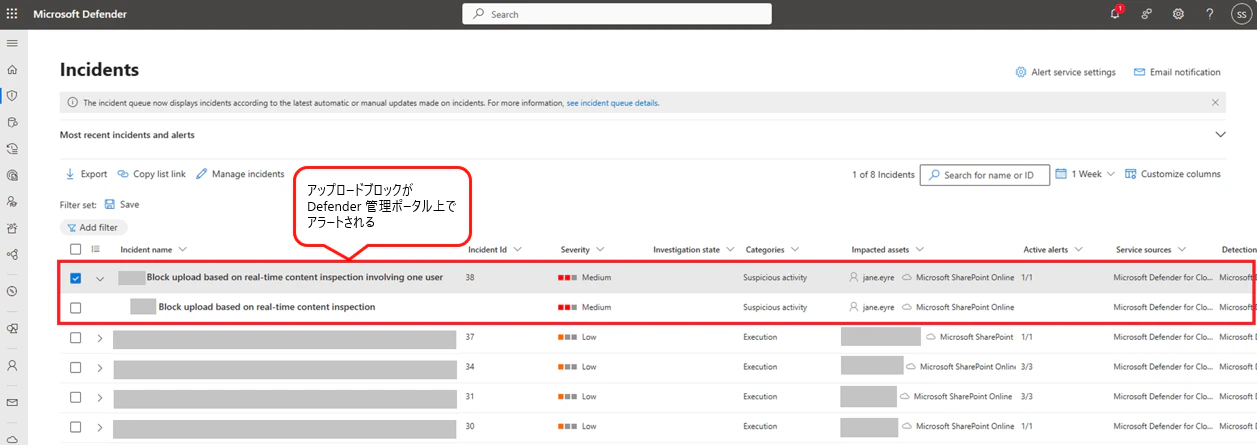
Task: Open the share-nodes icon in the sidebar
Action: point(12,254)
